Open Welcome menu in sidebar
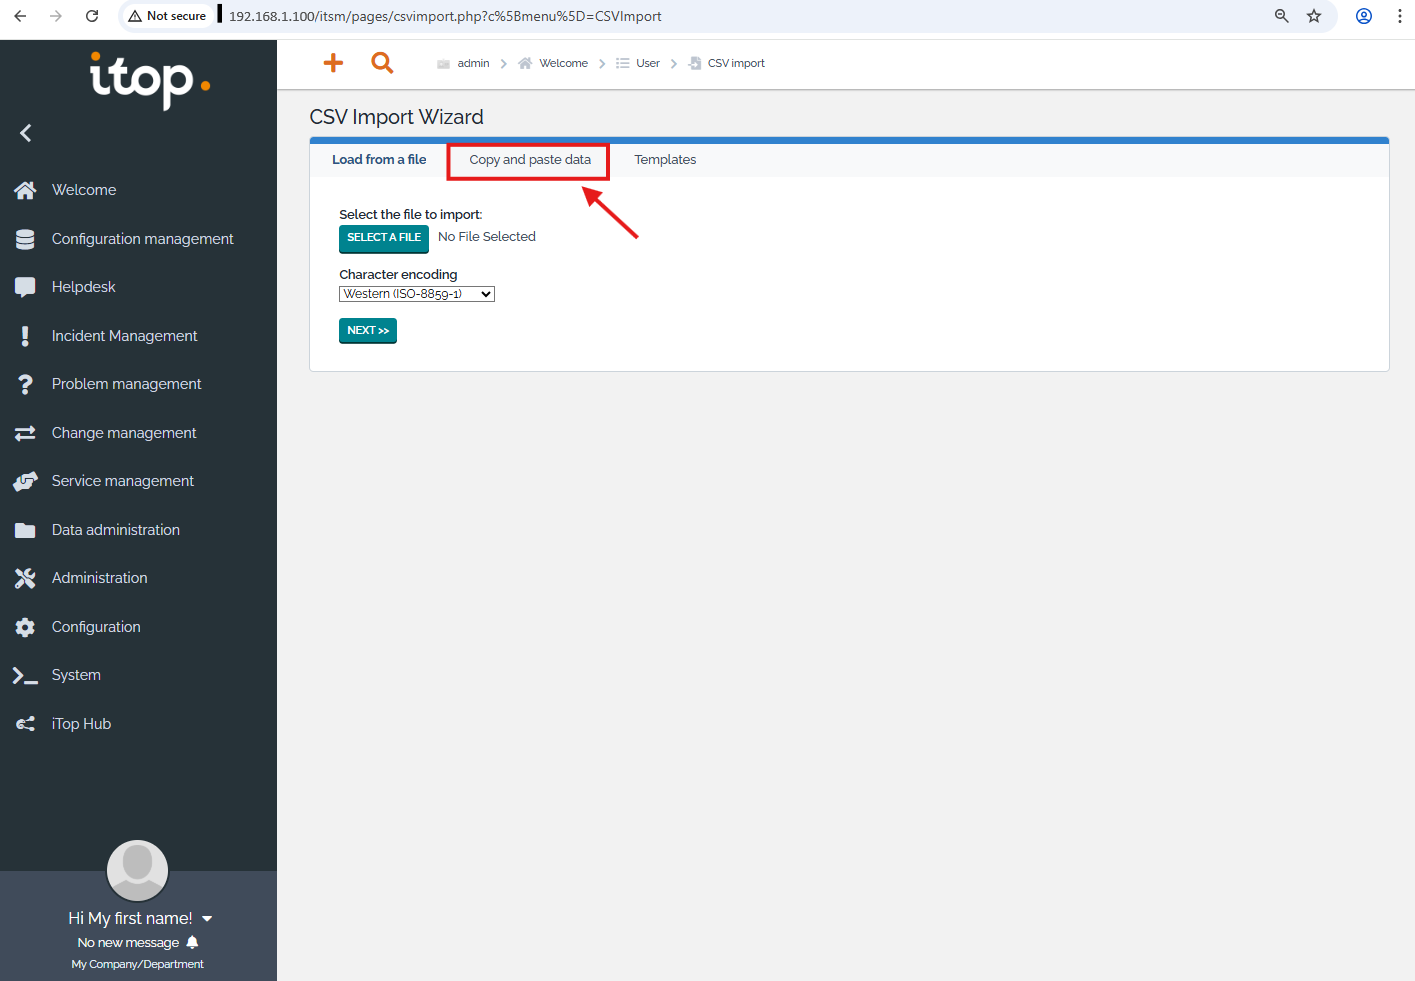 [84, 190]
